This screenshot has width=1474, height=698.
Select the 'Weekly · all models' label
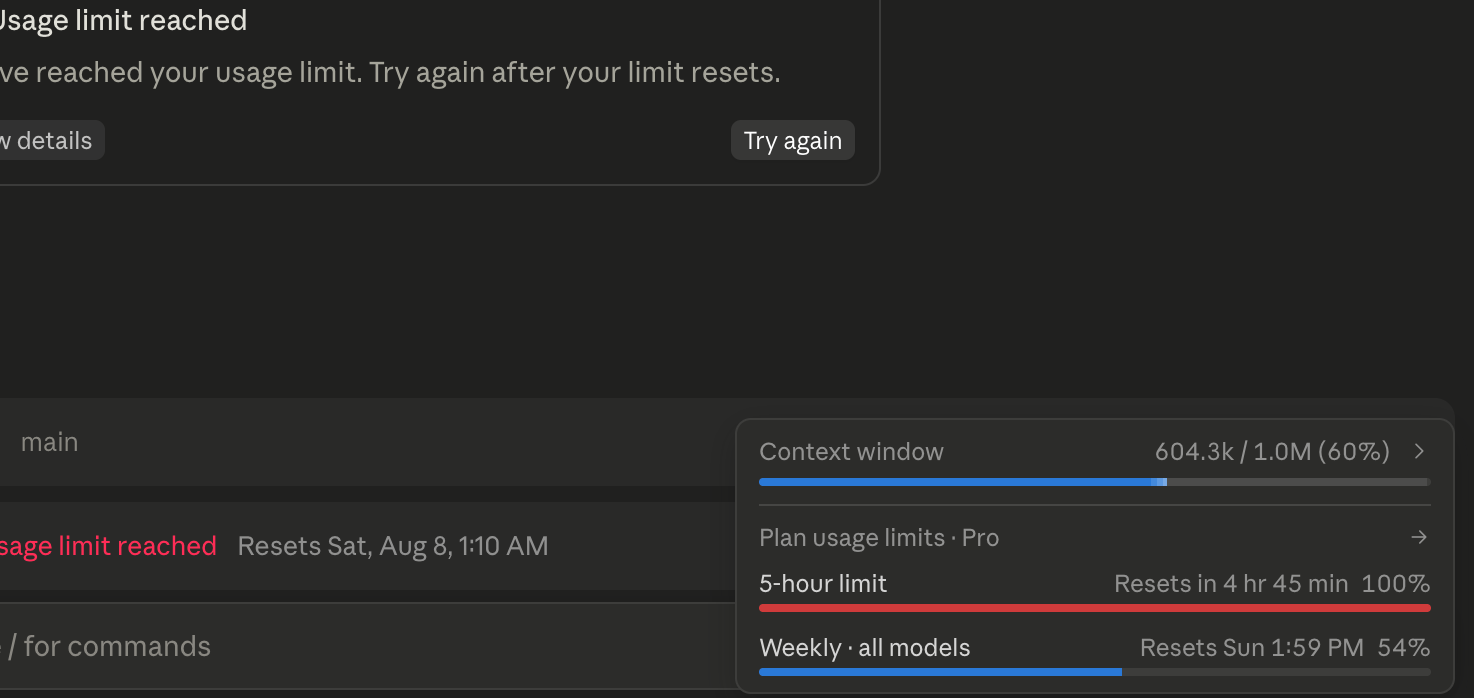click(865, 648)
